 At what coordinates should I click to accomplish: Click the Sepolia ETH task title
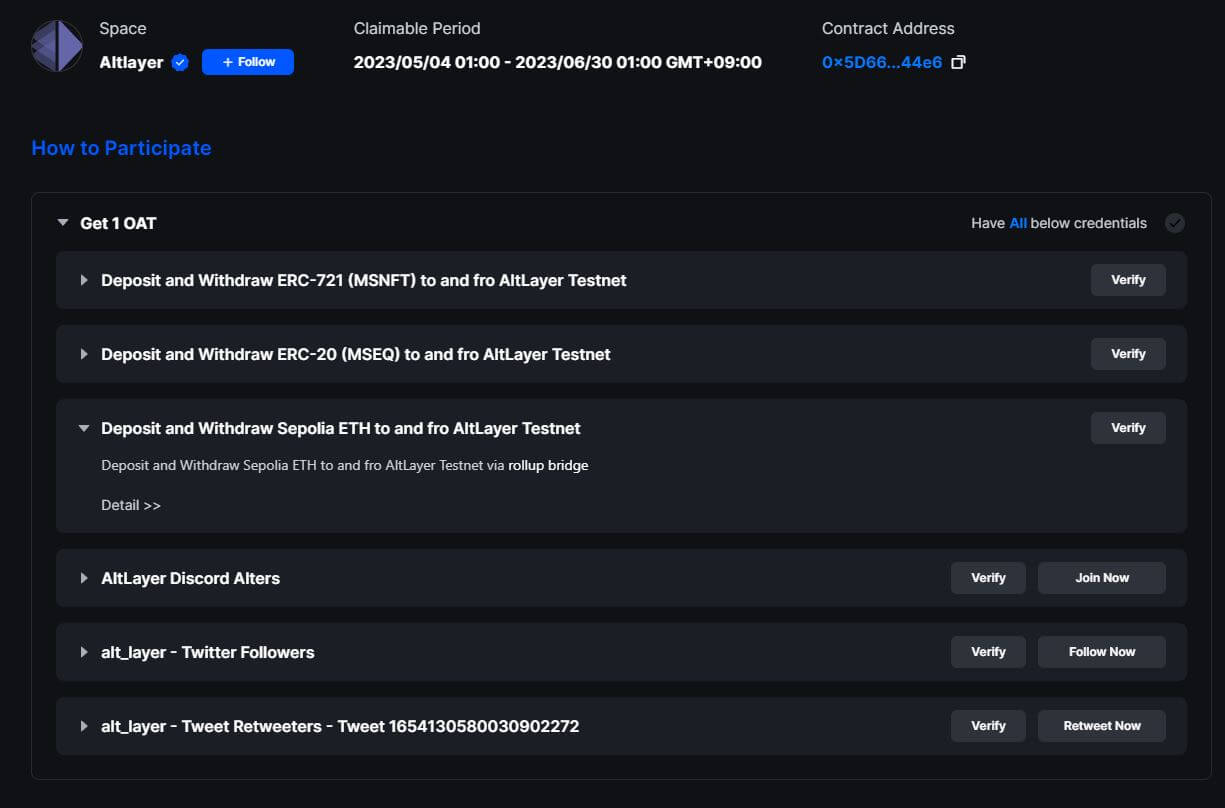click(341, 428)
